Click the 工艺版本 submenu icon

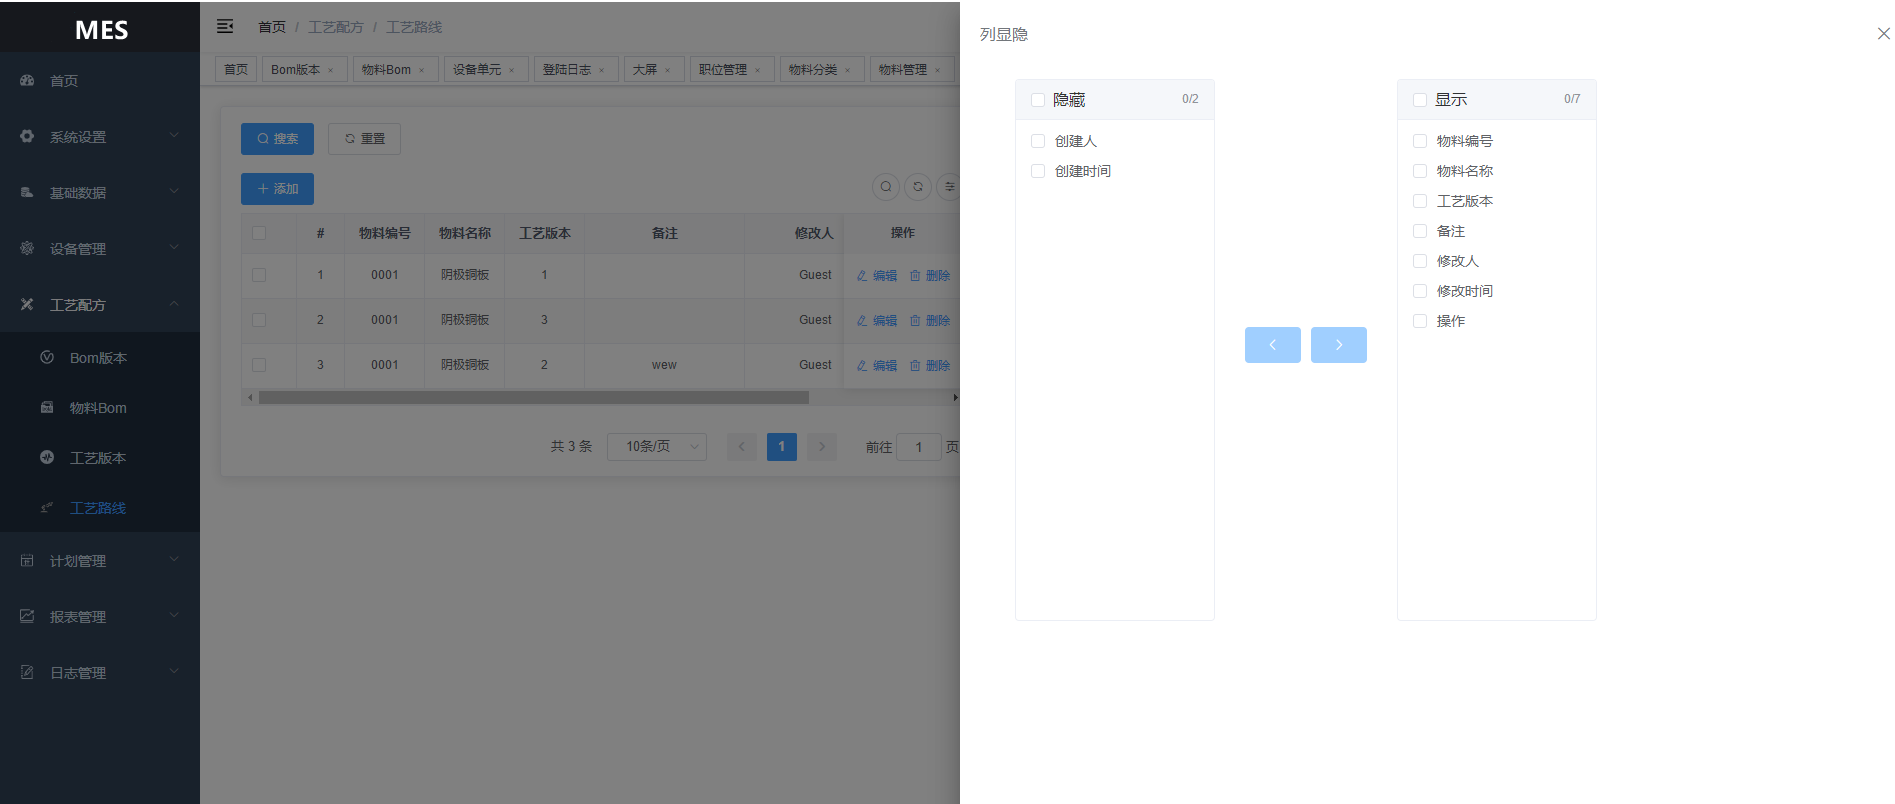click(47, 457)
